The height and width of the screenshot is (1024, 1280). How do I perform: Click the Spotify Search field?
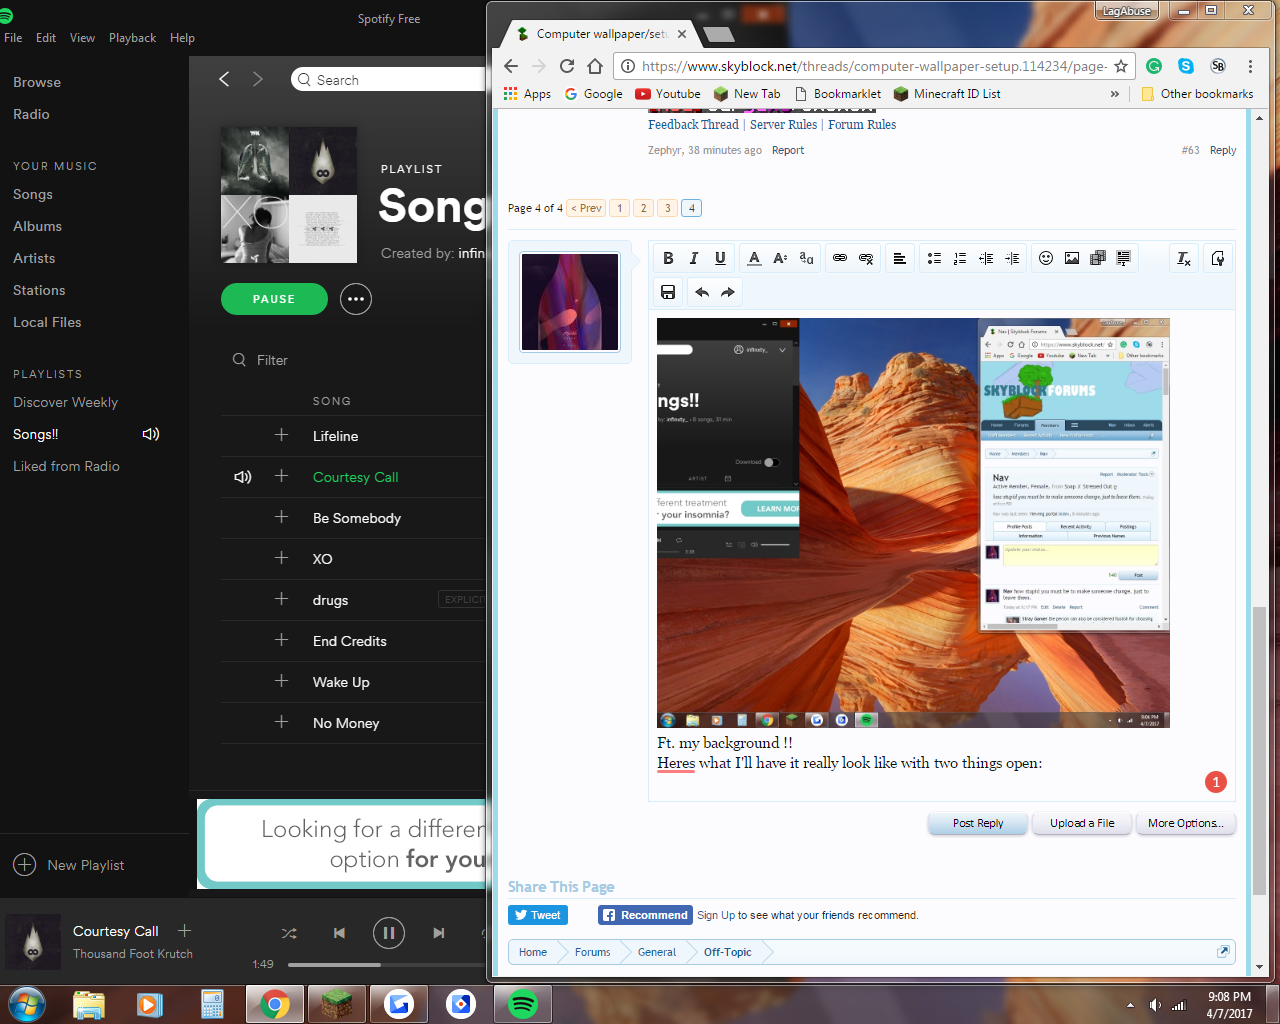(390, 80)
